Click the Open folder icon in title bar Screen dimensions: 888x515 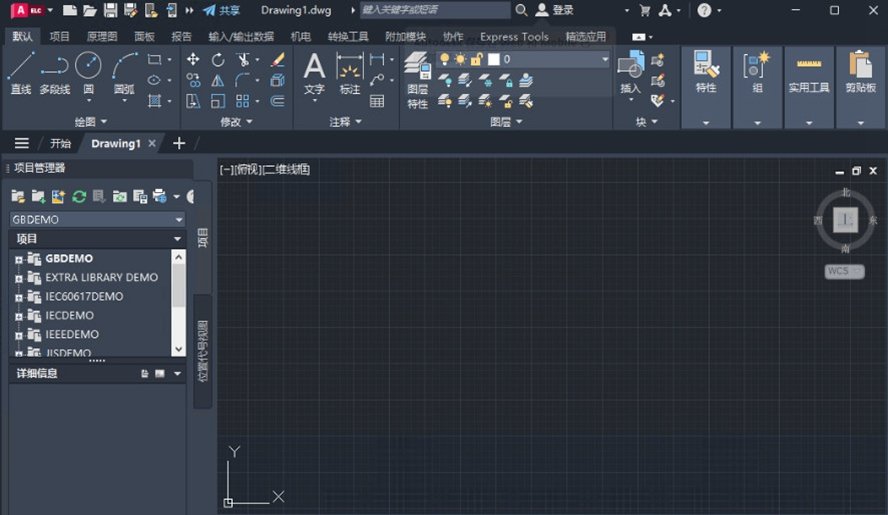[89, 10]
